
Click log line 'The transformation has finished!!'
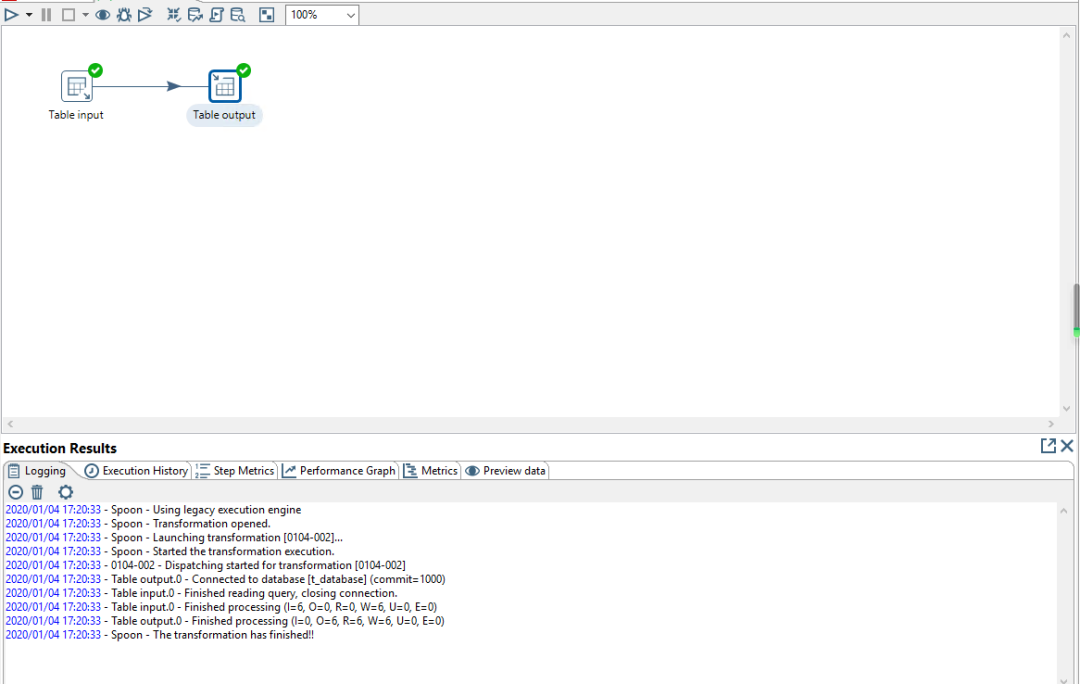pyautogui.click(x=159, y=634)
